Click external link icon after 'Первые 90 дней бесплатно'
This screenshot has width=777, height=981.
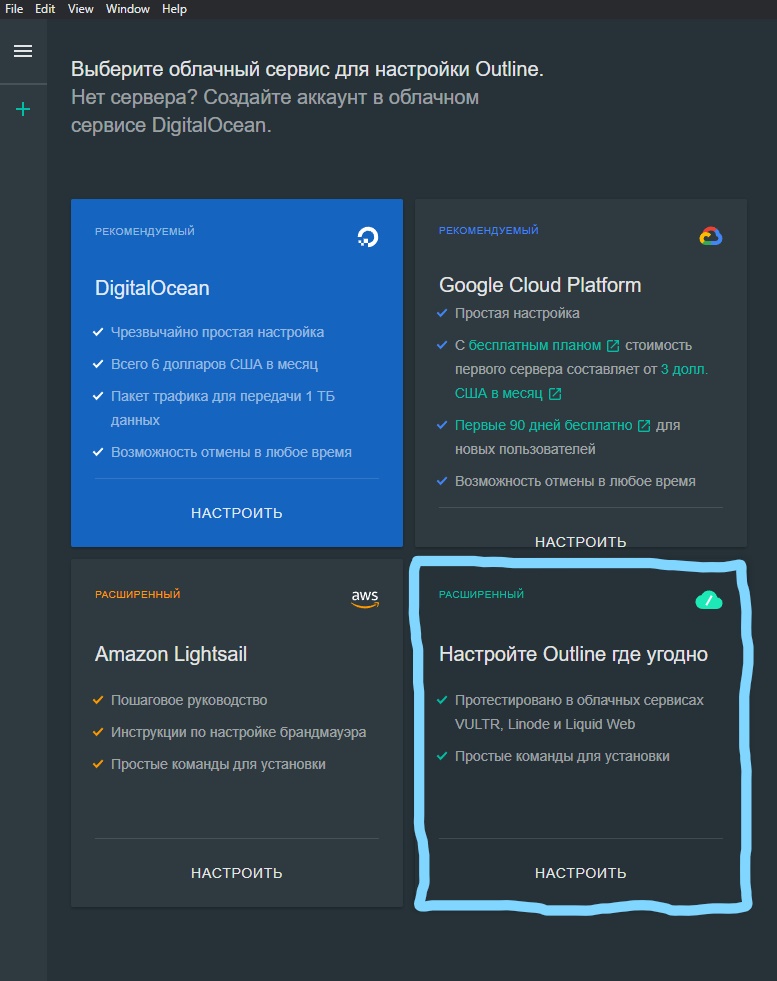coord(644,426)
